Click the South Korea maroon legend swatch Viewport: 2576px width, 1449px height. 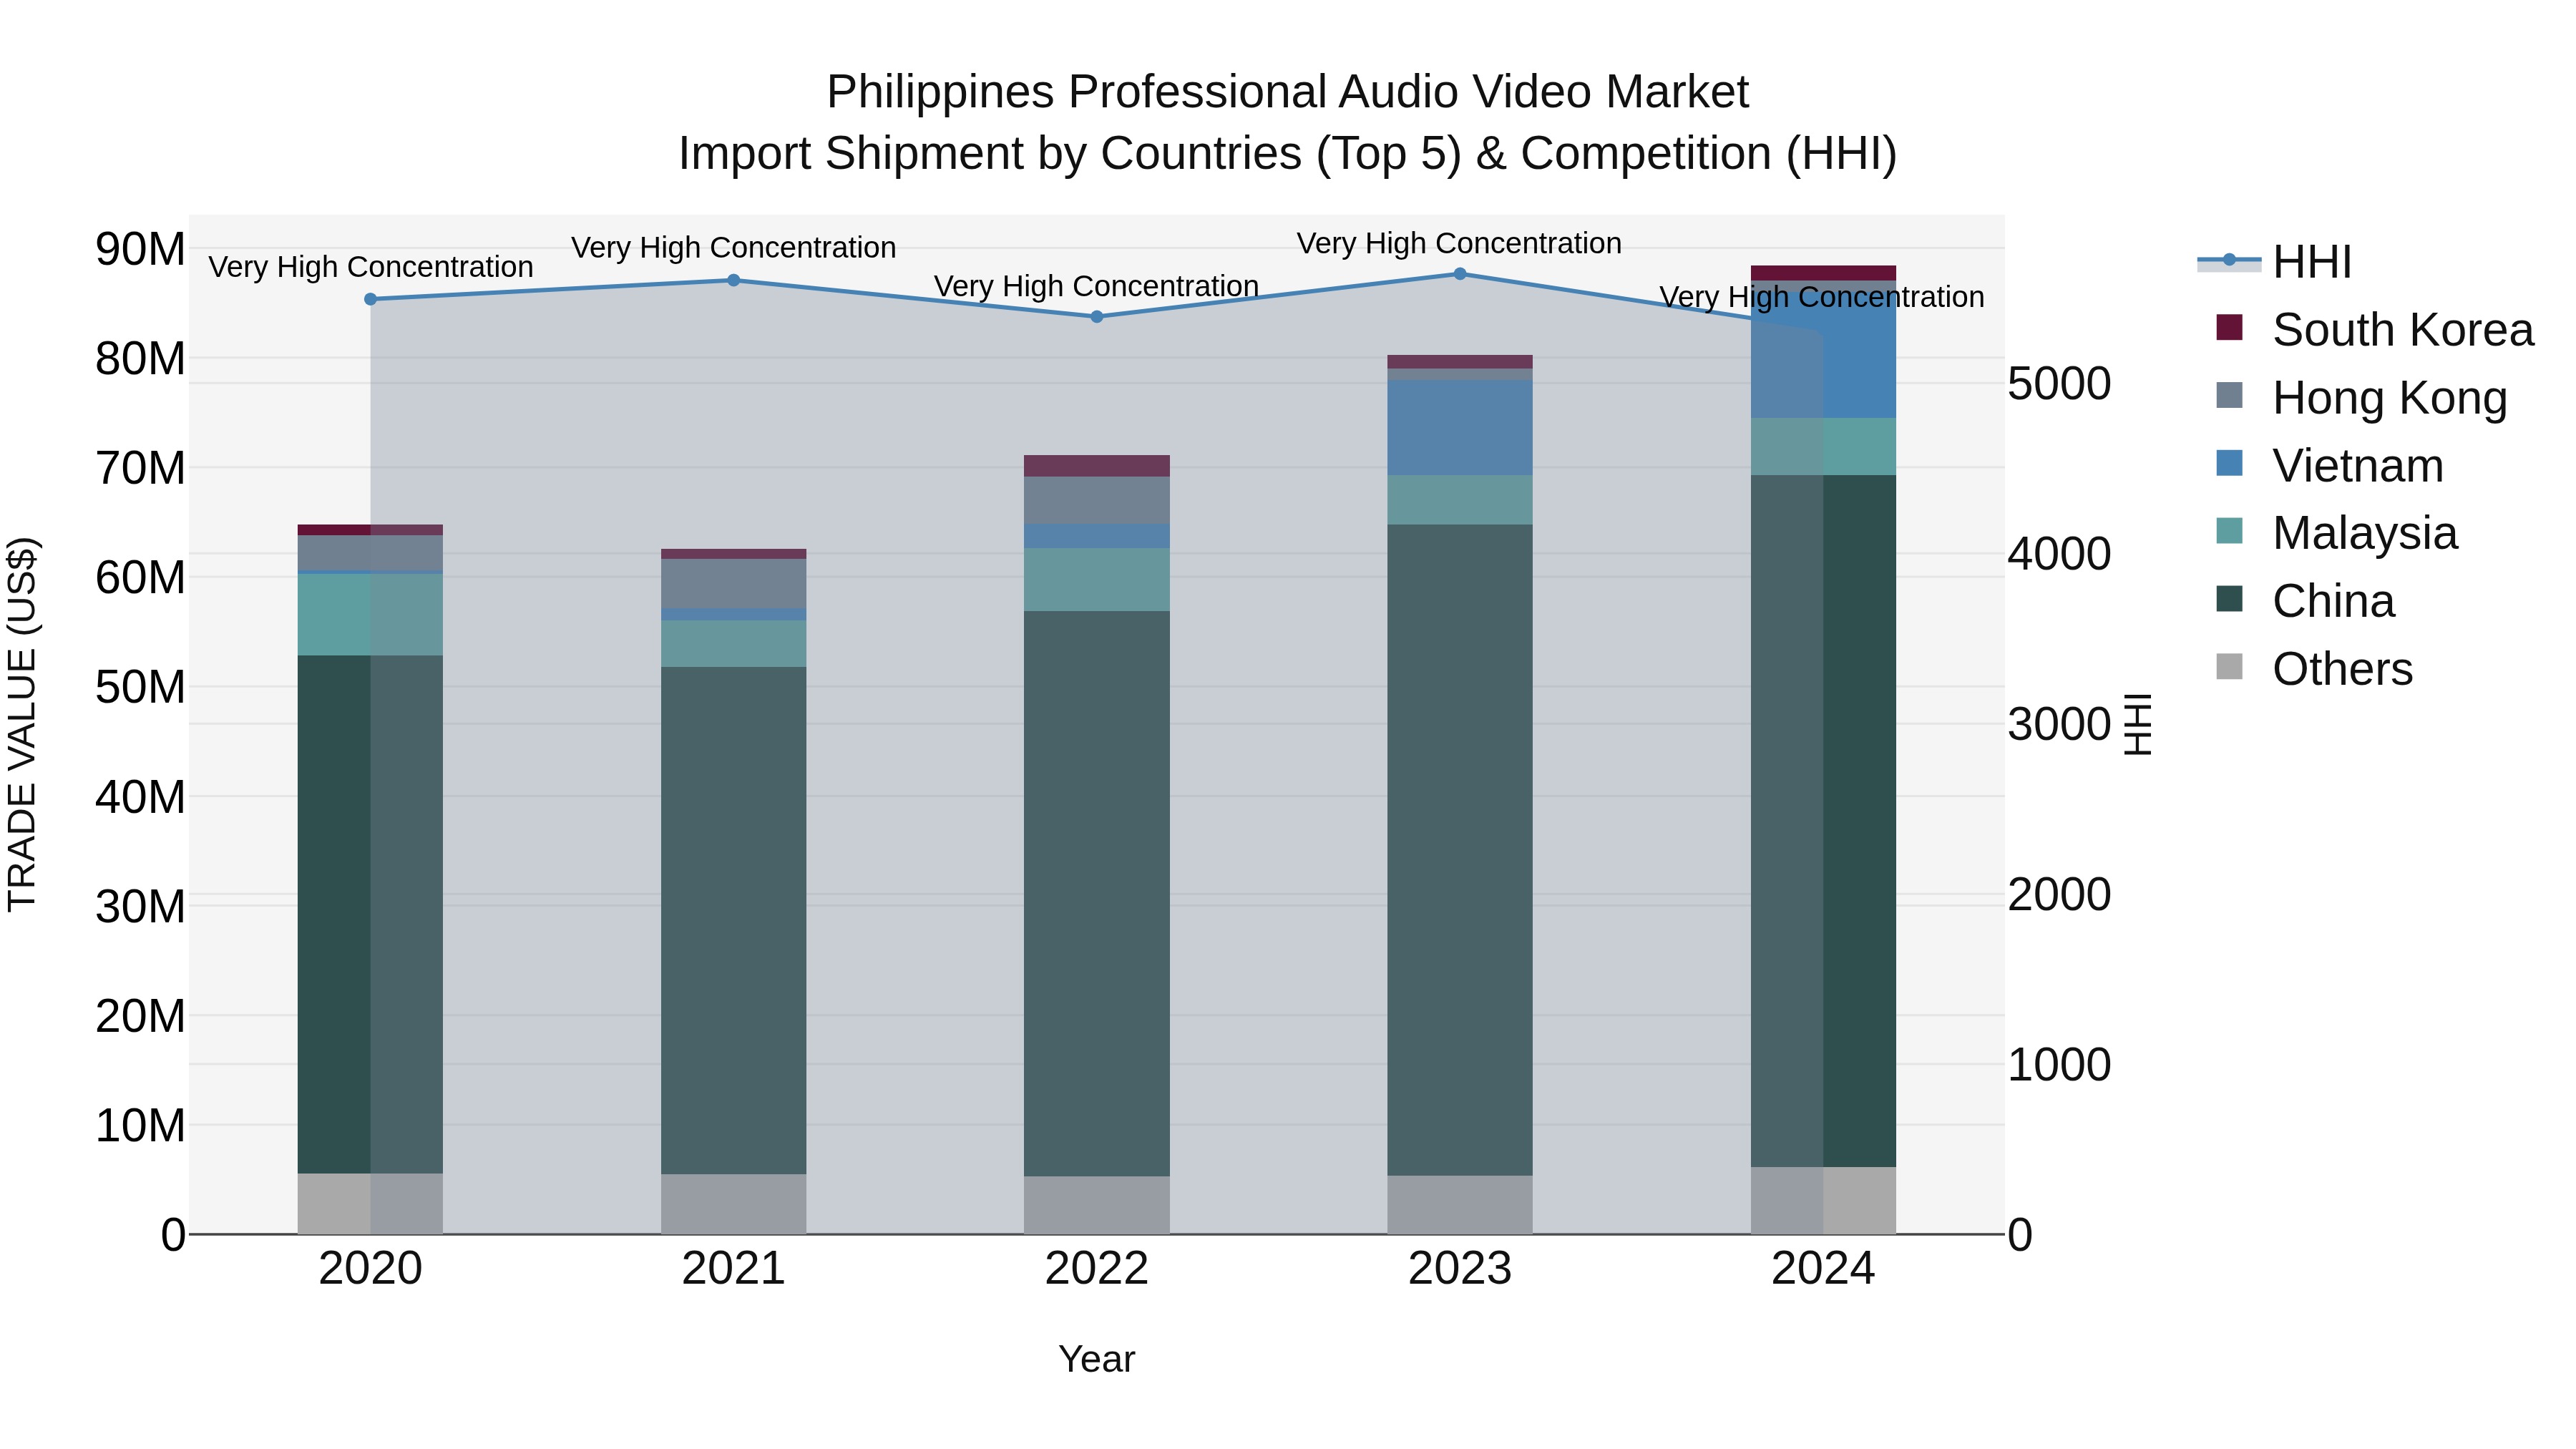tap(2229, 327)
